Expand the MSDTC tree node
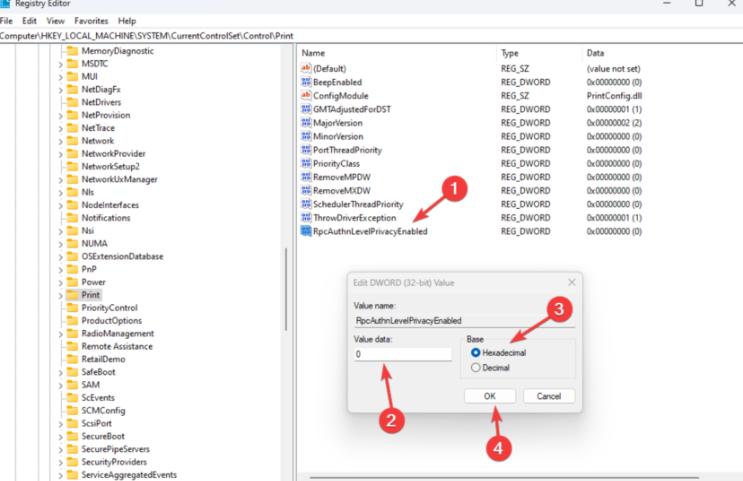This screenshot has height=481, width=743. click(x=60, y=64)
